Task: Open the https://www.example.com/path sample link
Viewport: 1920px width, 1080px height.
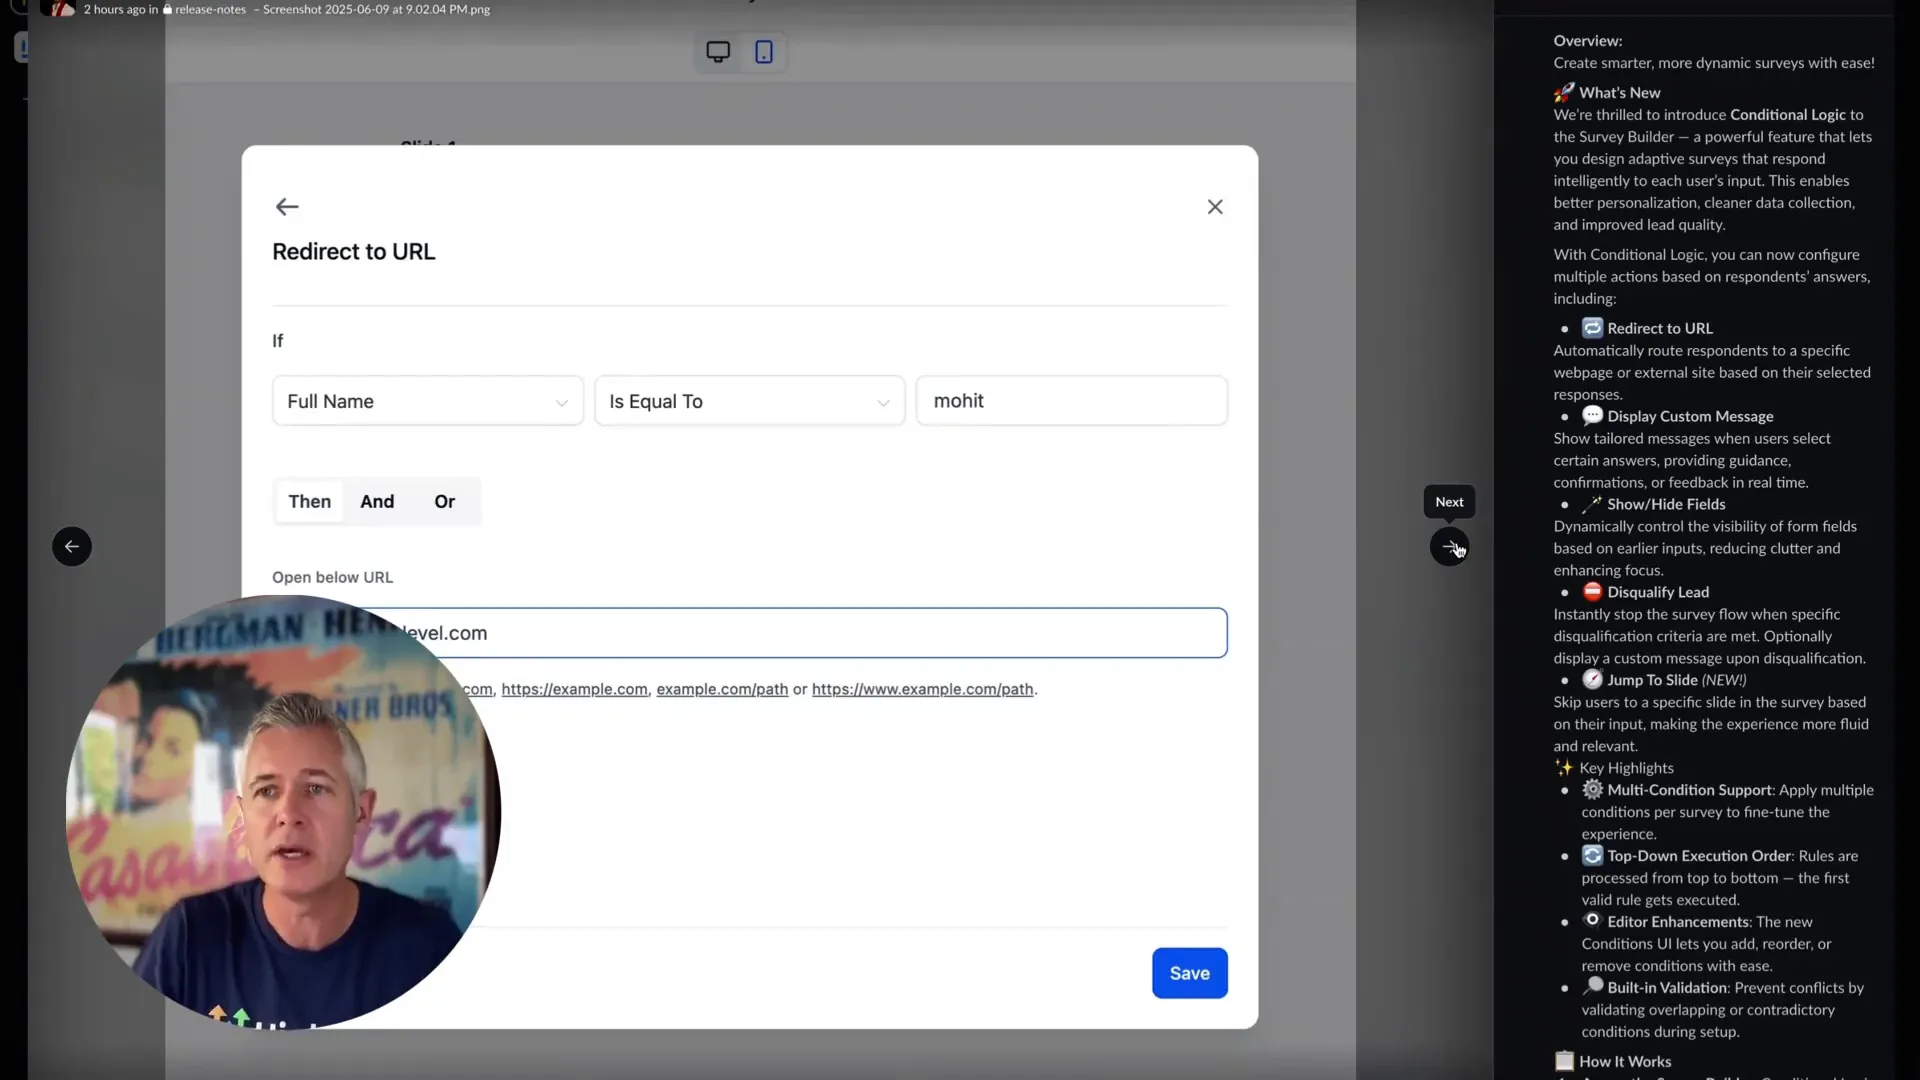Action: [x=922, y=689]
